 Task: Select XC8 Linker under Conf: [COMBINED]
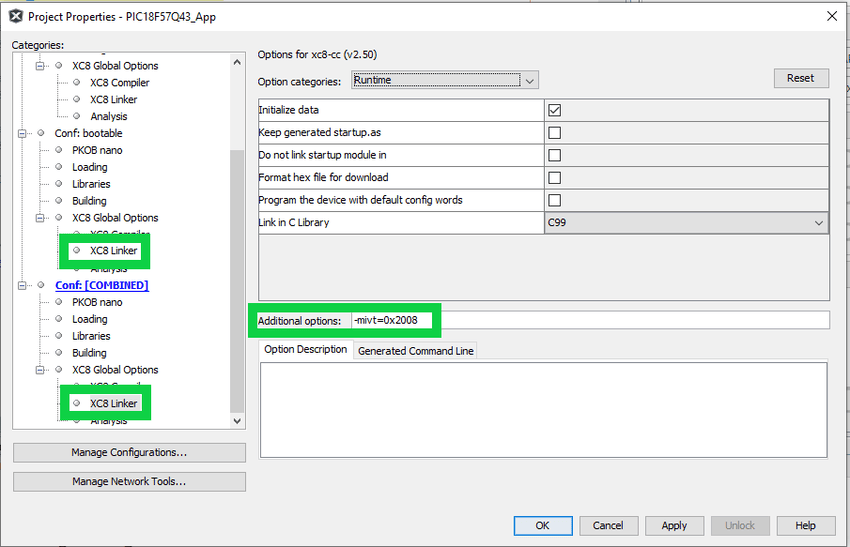[x=113, y=403]
